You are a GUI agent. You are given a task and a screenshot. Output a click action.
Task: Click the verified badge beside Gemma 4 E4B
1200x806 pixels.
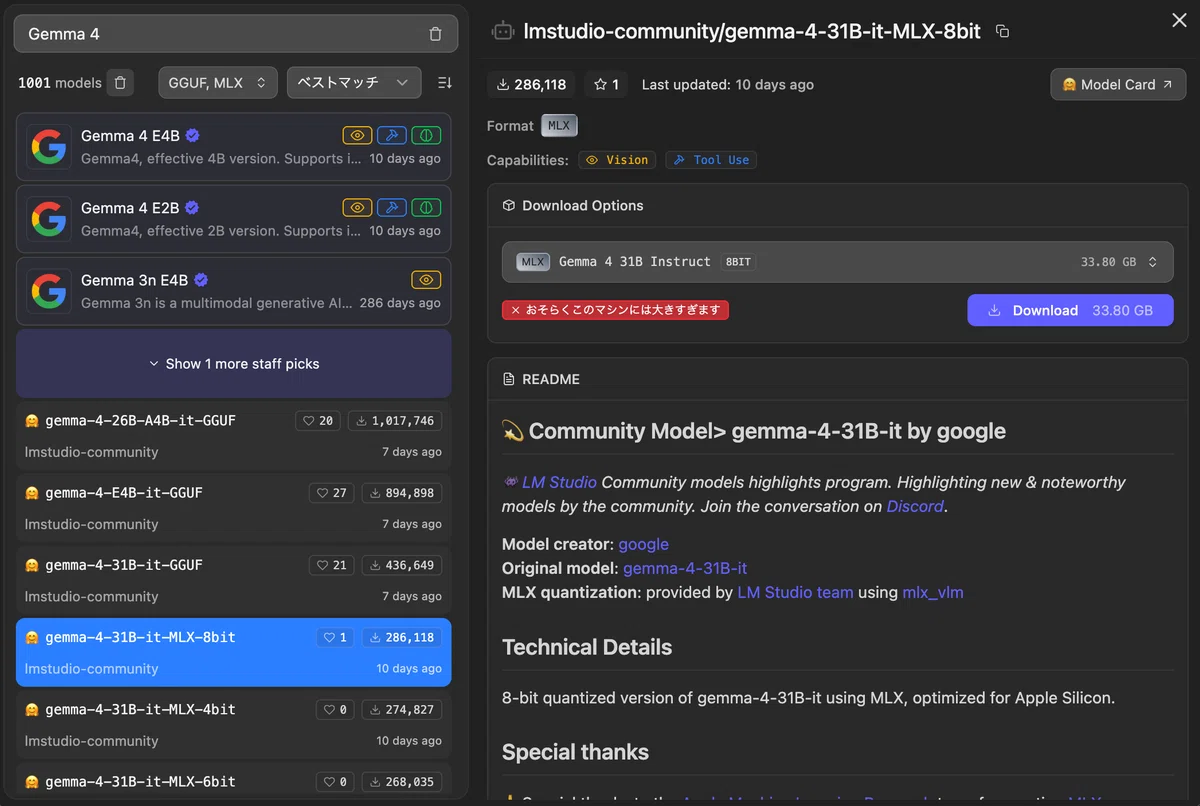tap(192, 136)
